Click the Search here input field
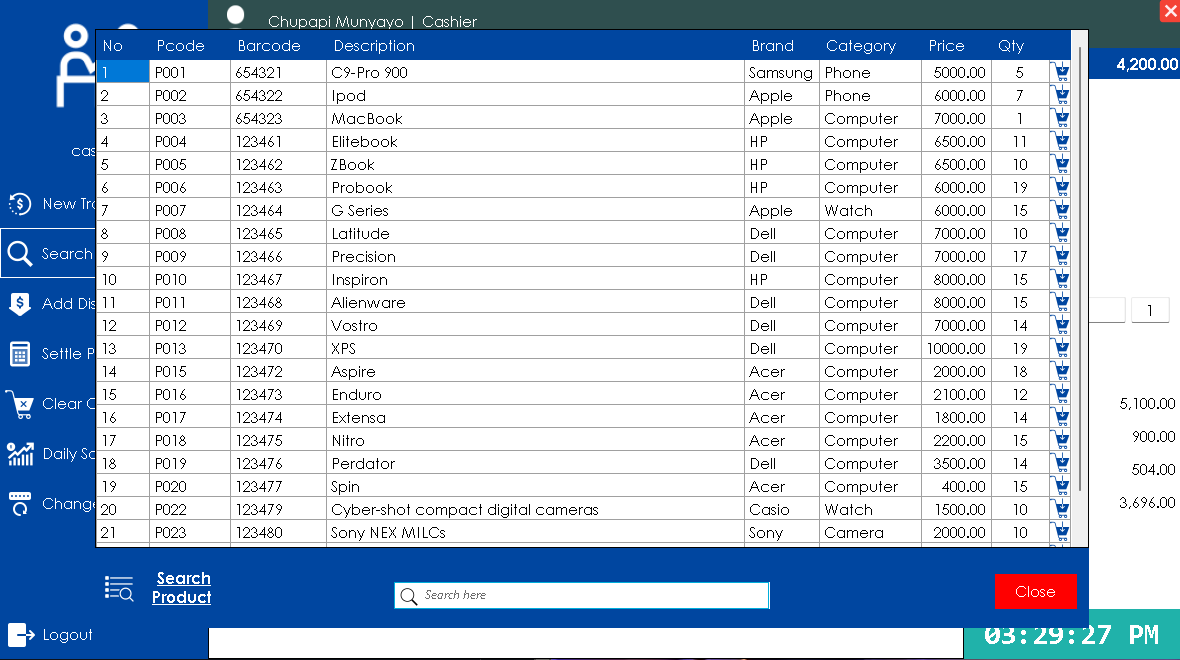The image size is (1180, 660). 582,595
